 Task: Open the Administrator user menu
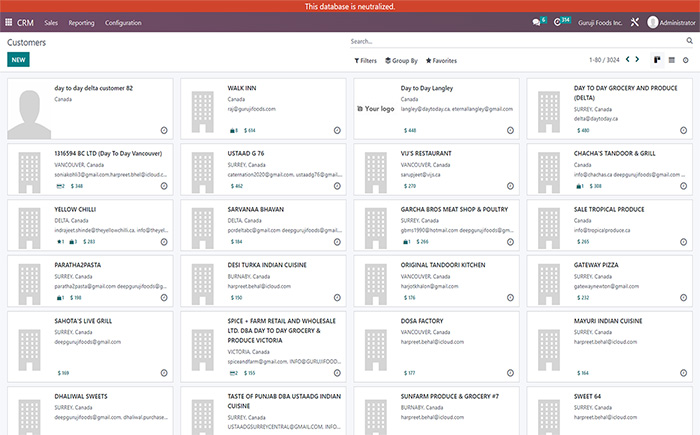[x=671, y=22]
